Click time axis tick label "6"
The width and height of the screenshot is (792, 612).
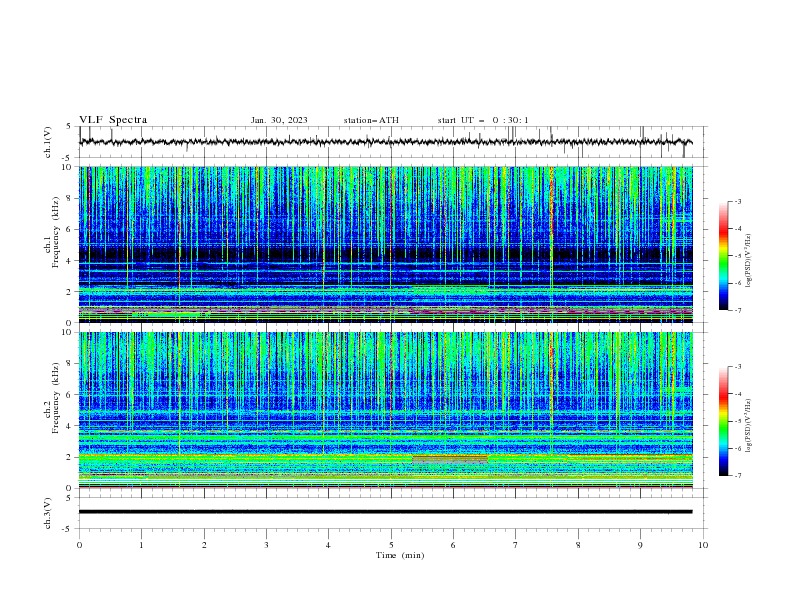(x=453, y=545)
